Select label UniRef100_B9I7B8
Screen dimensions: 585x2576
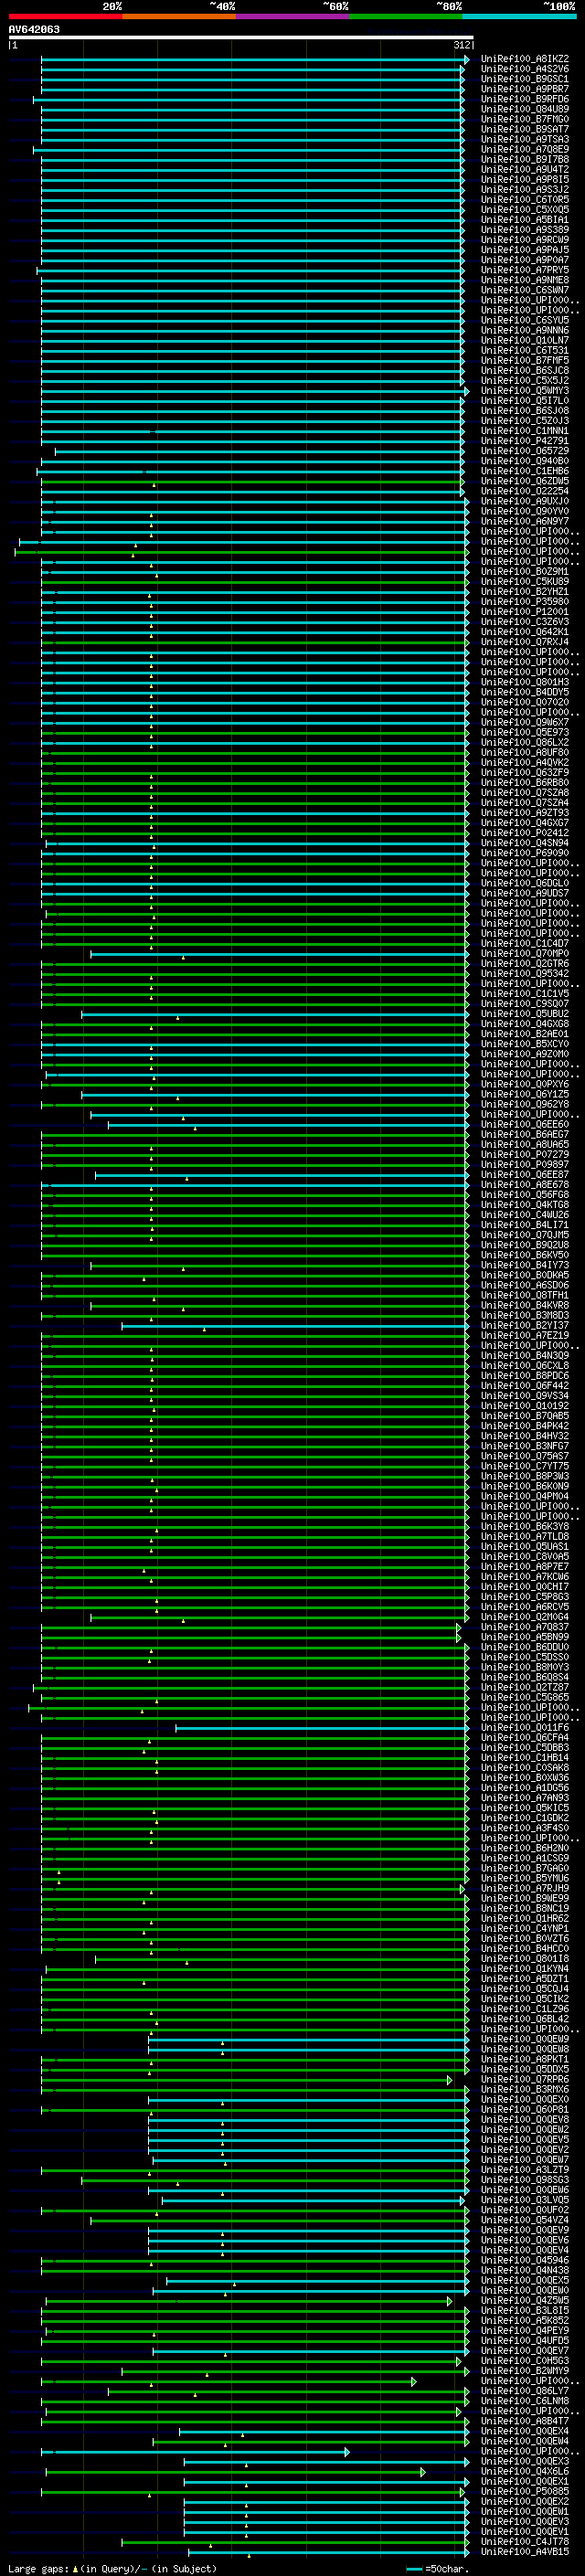coord(525,160)
